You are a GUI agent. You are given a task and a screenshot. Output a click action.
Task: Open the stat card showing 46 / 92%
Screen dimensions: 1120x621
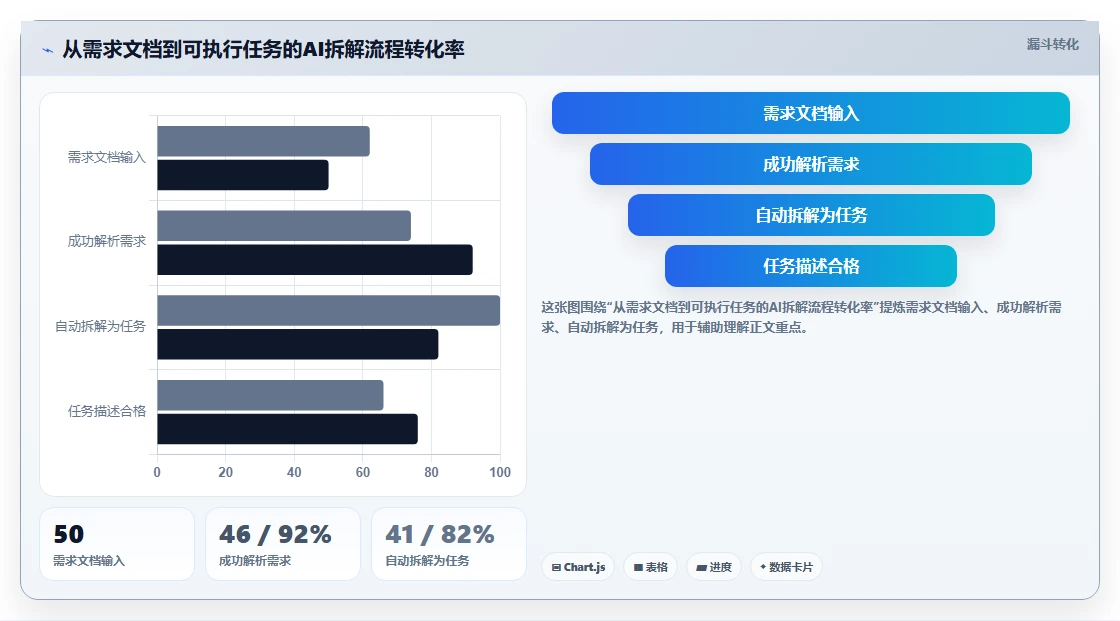click(283, 544)
